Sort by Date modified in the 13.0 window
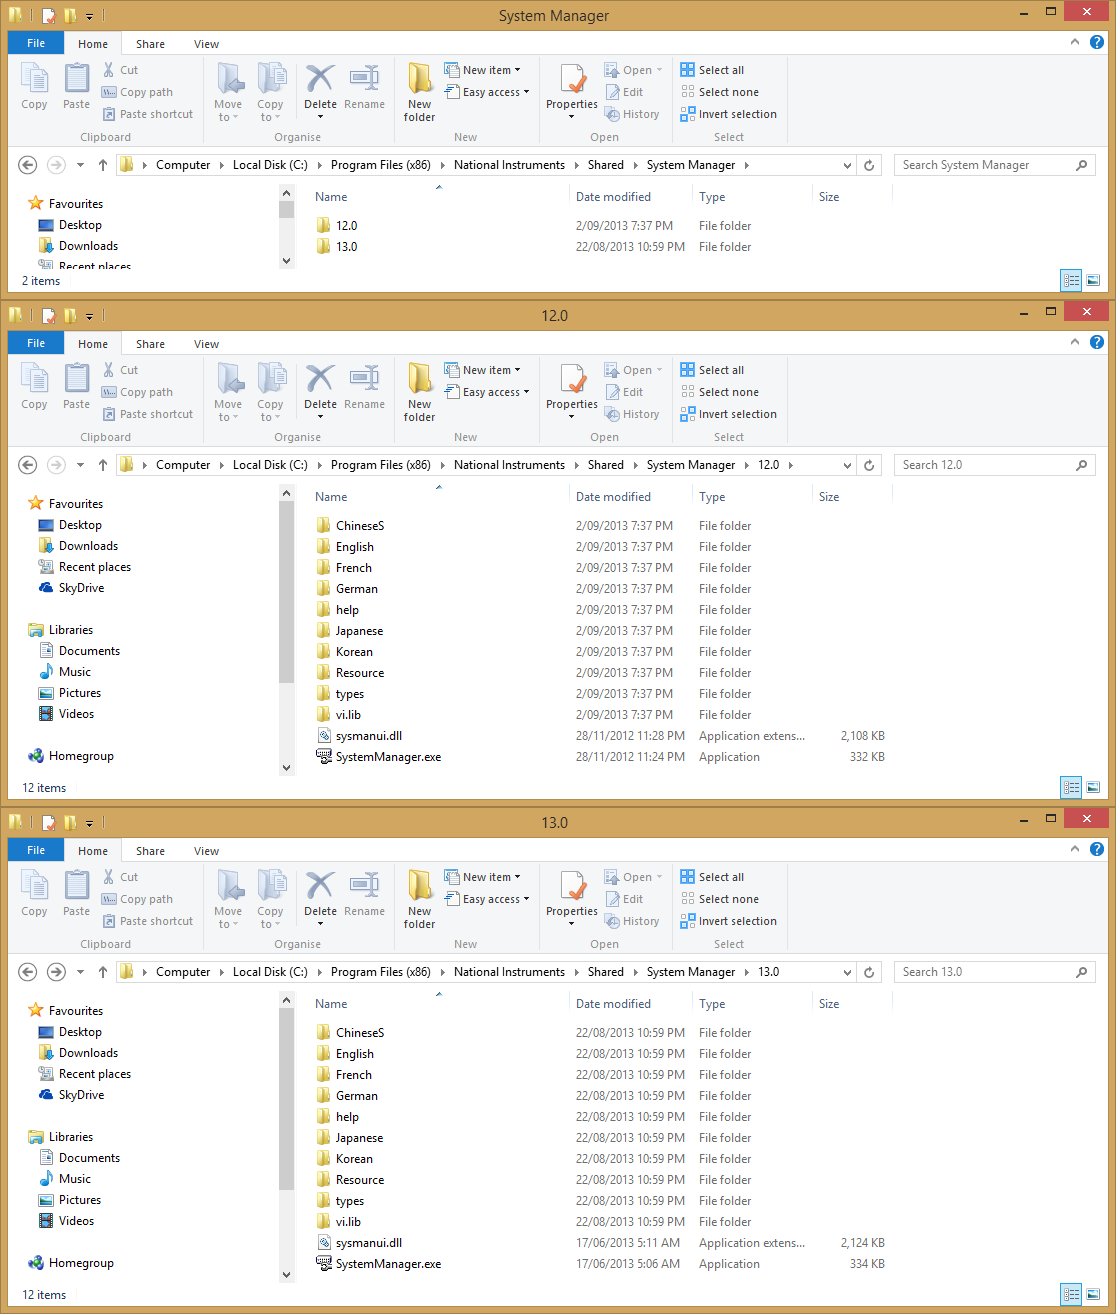 point(613,1004)
